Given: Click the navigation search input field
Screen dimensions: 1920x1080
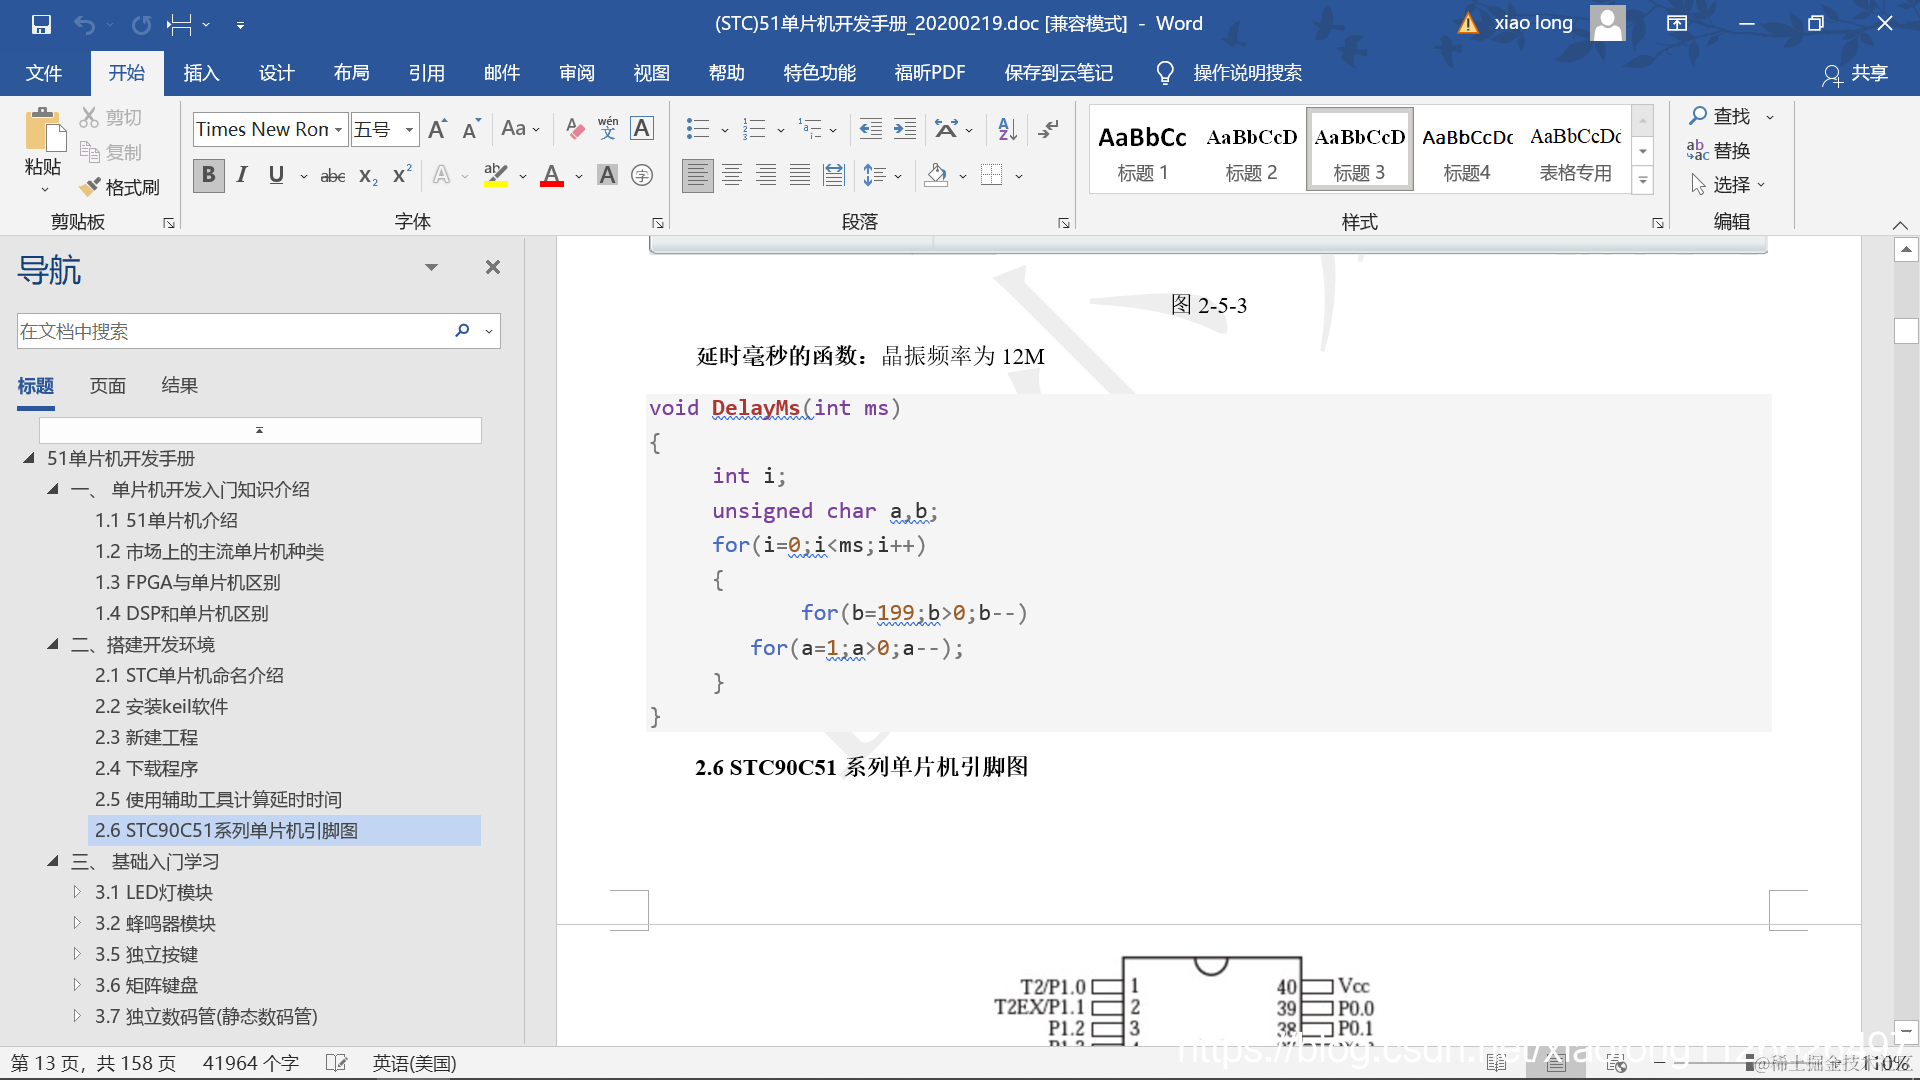Looking at the screenshot, I should click(x=235, y=331).
